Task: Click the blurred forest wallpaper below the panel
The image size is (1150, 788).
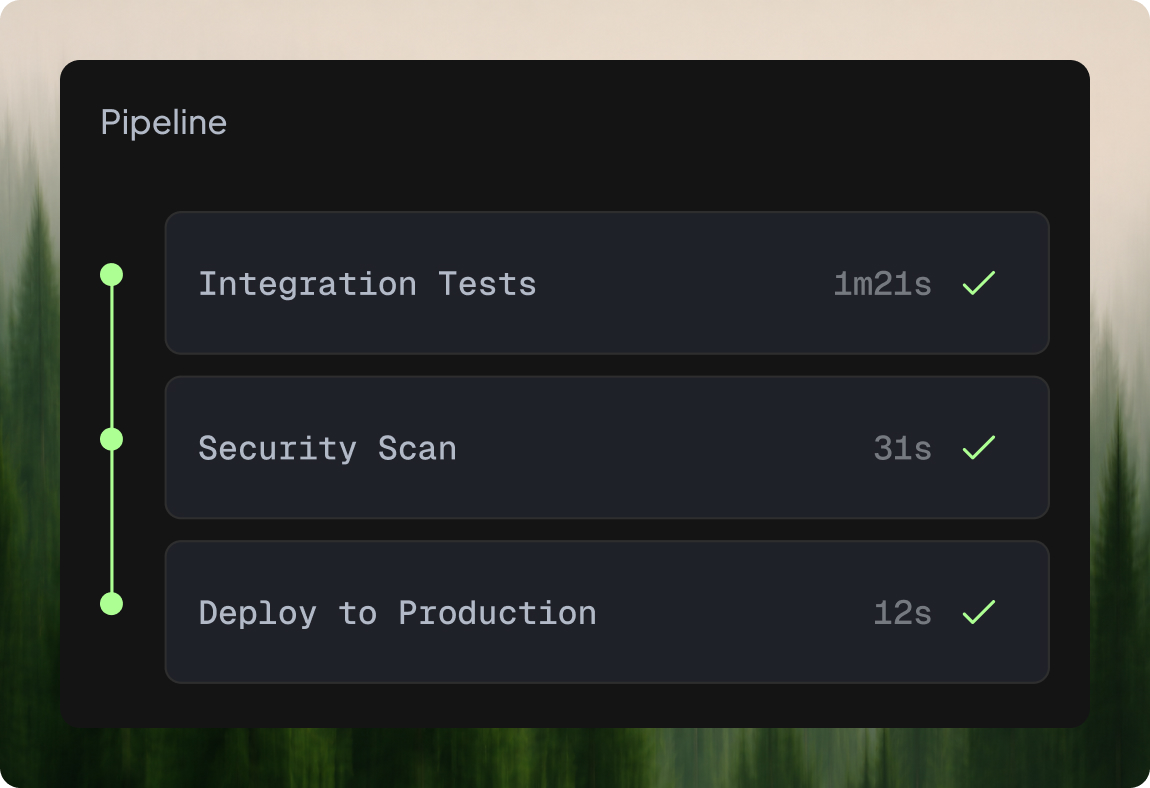Action: pyautogui.click(x=575, y=758)
